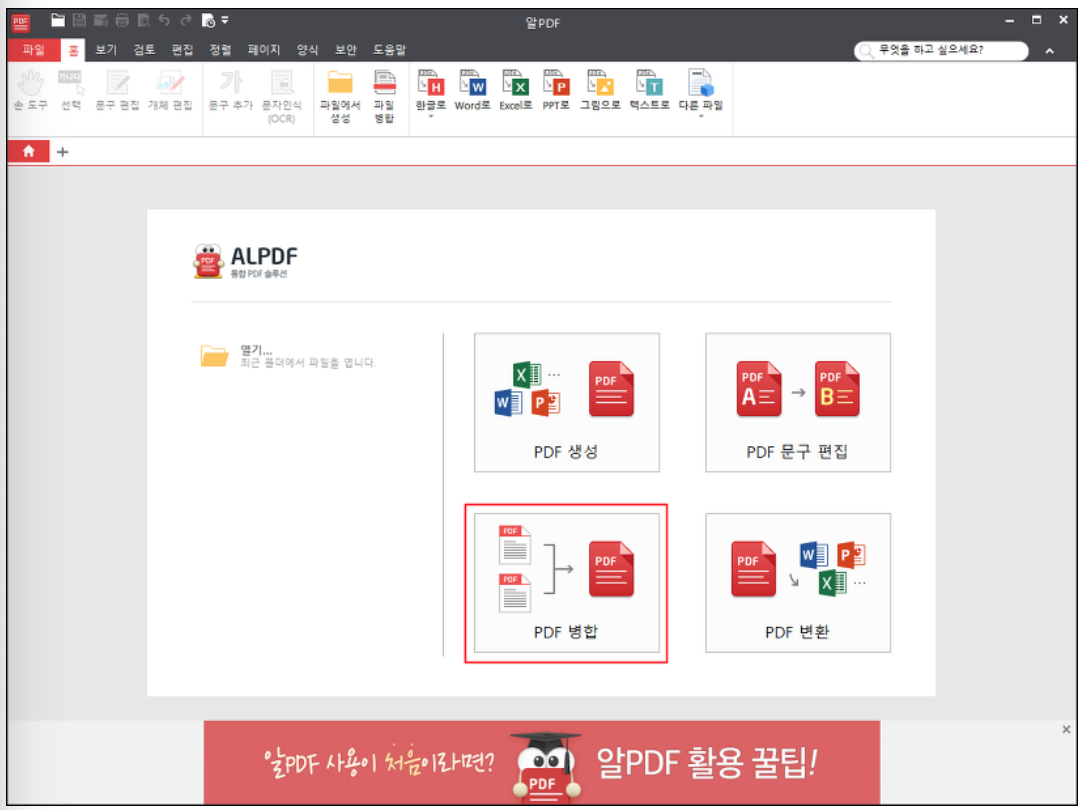
Task: Choose the 문구 편집 text edit tool
Action: [117, 90]
